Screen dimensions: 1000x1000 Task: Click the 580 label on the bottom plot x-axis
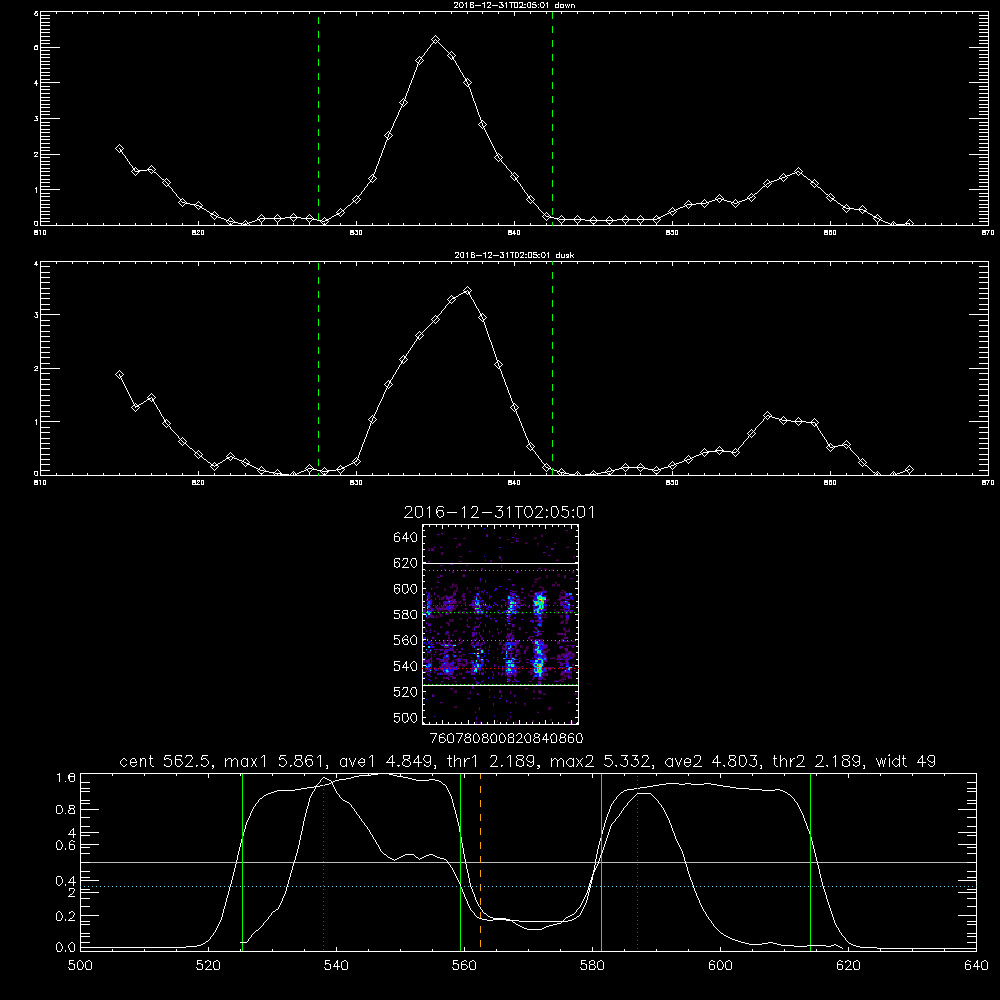(x=592, y=966)
